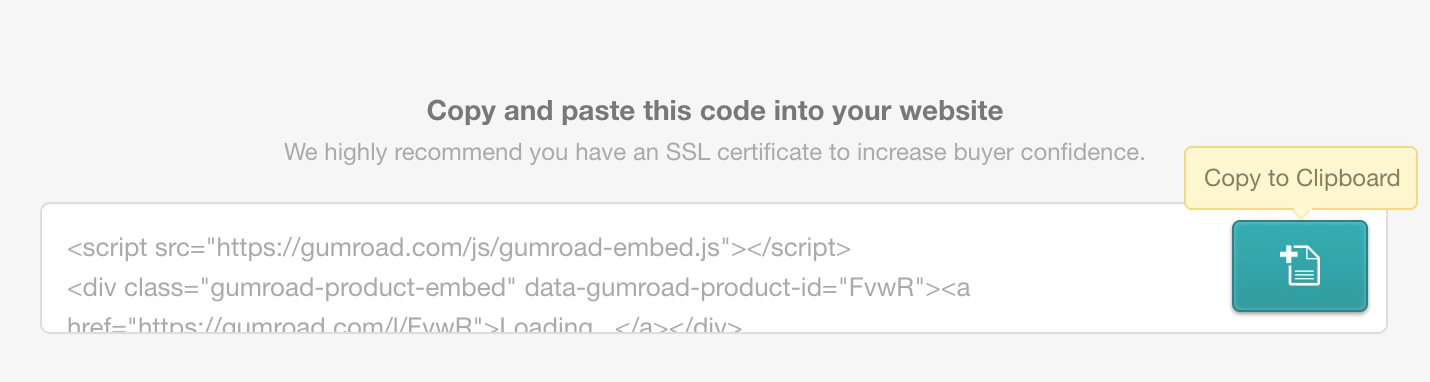Click the partially visible href line
This screenshot has height=382, width=1430.
pos(404,324)
